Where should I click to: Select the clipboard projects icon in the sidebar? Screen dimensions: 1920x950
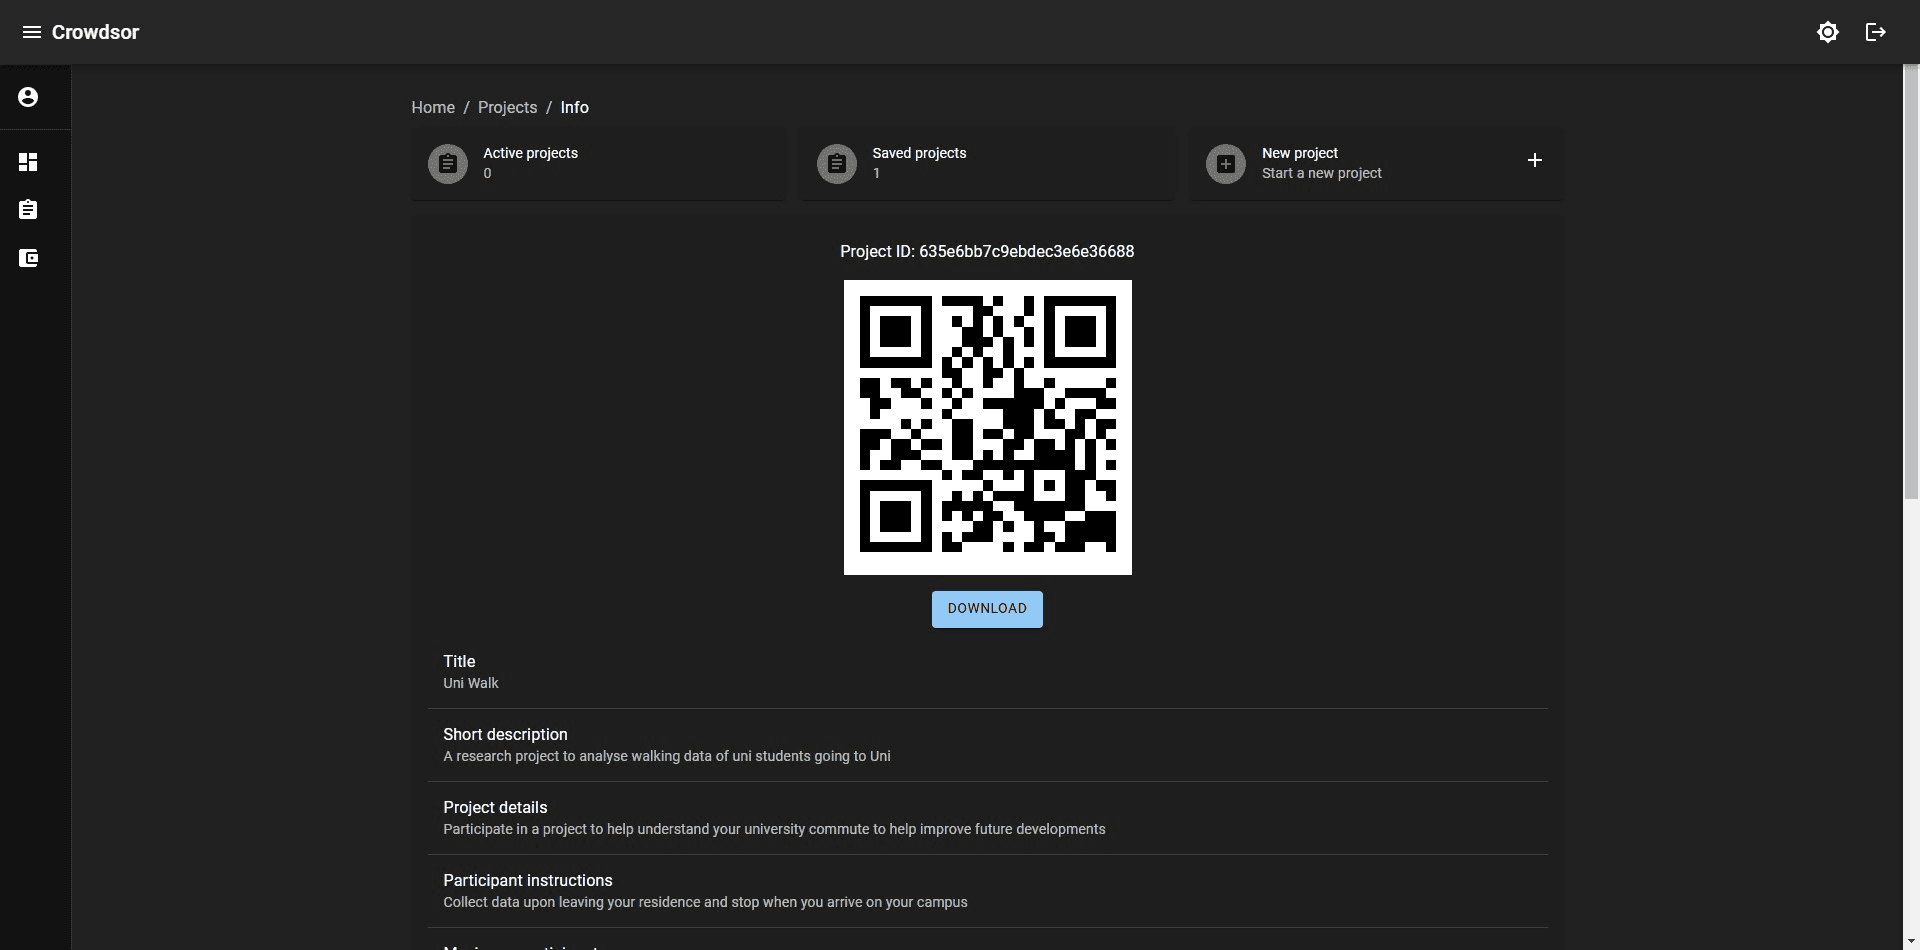point(28,209)
